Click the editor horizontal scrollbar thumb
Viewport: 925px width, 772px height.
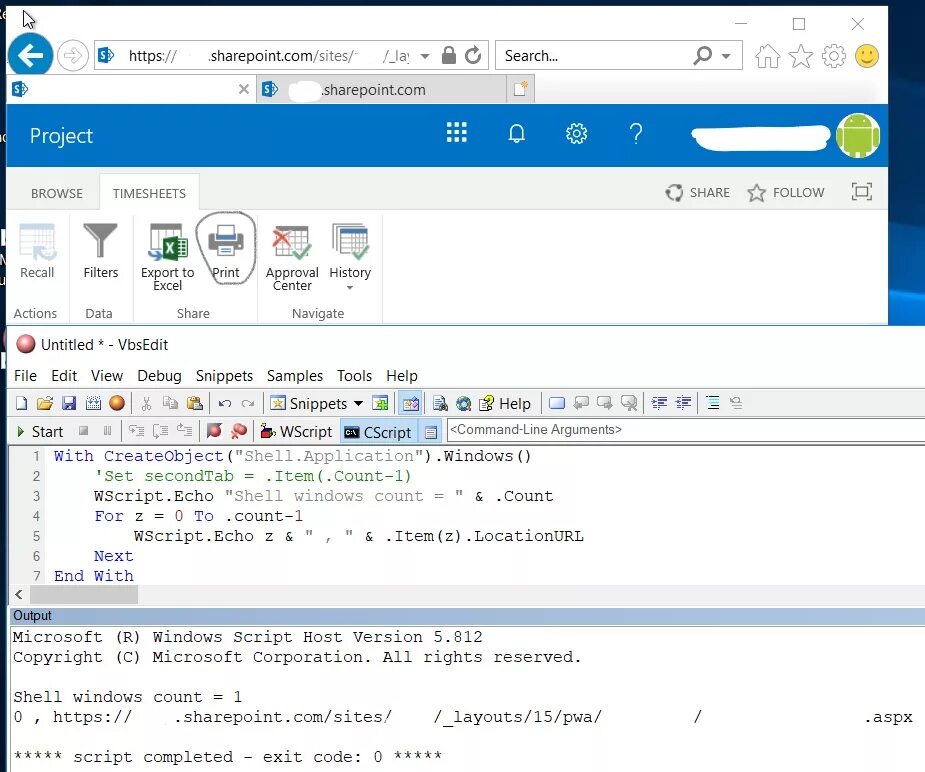pyautogui.click(x=84, y=594)
